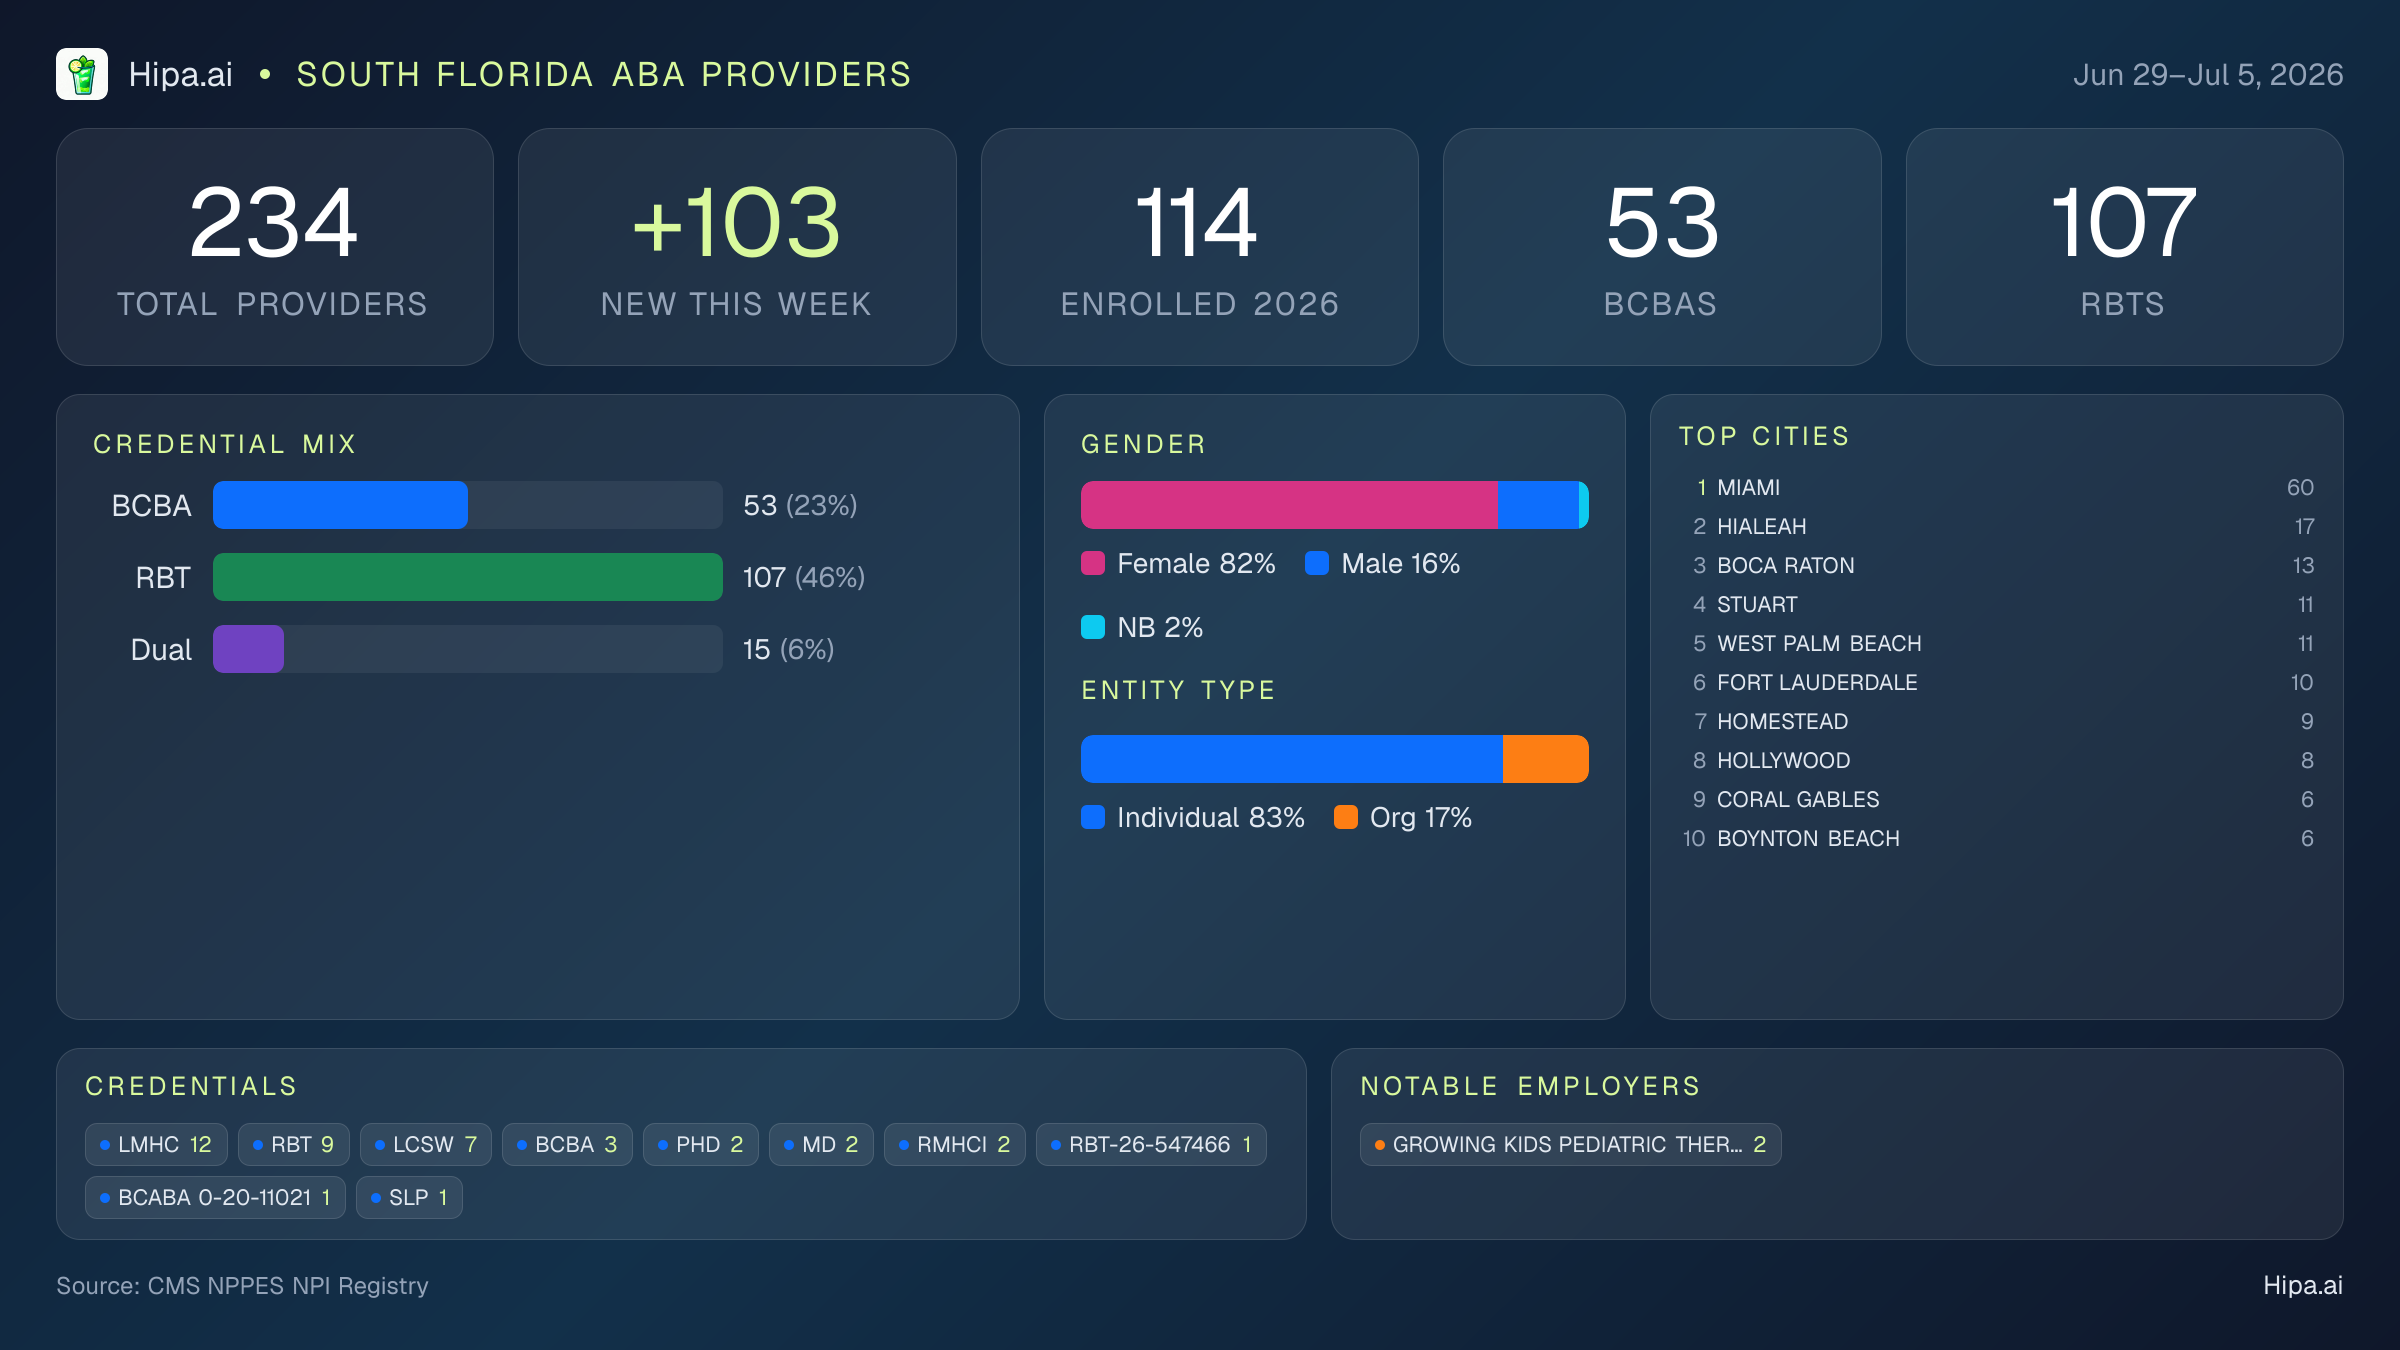
Task: Click the Male 16% legend label
Action: point(1400,563)
